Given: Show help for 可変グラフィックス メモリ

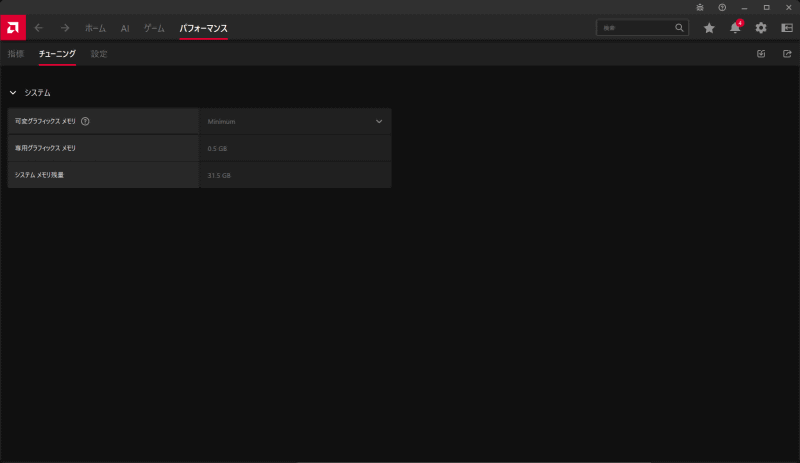Looking at the screenshot, I should click(x=85, y=121).
